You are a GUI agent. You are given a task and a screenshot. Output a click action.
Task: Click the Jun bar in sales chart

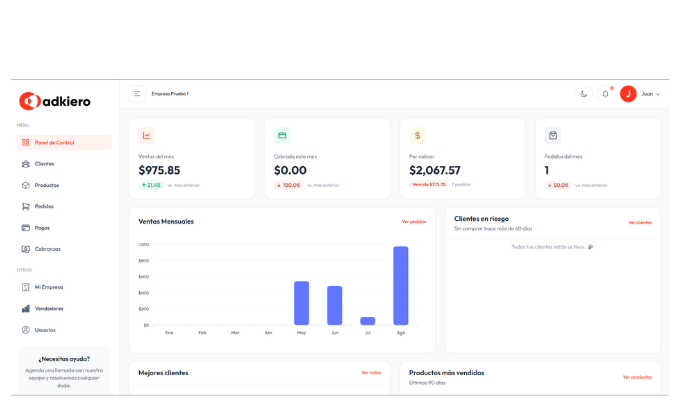[x=334, y=305]
